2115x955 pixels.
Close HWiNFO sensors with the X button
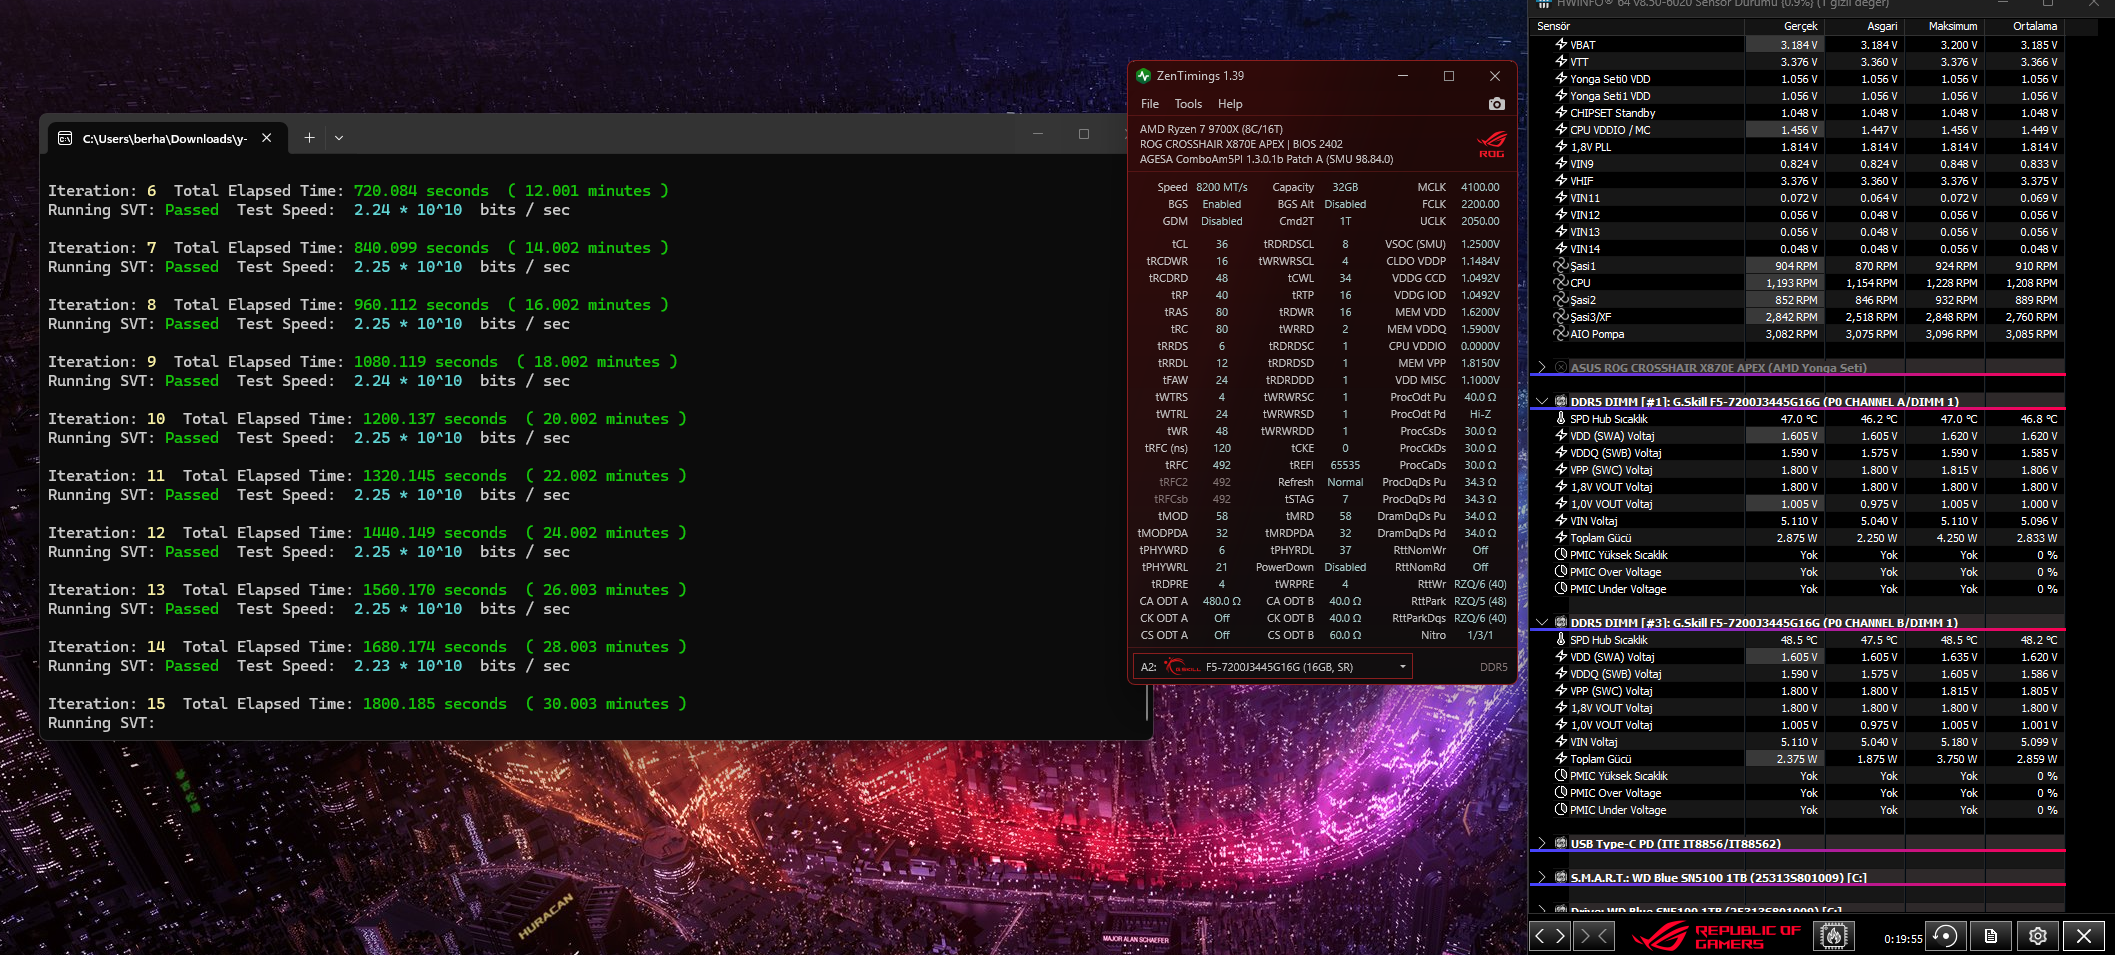click(x=2084, y=936)
